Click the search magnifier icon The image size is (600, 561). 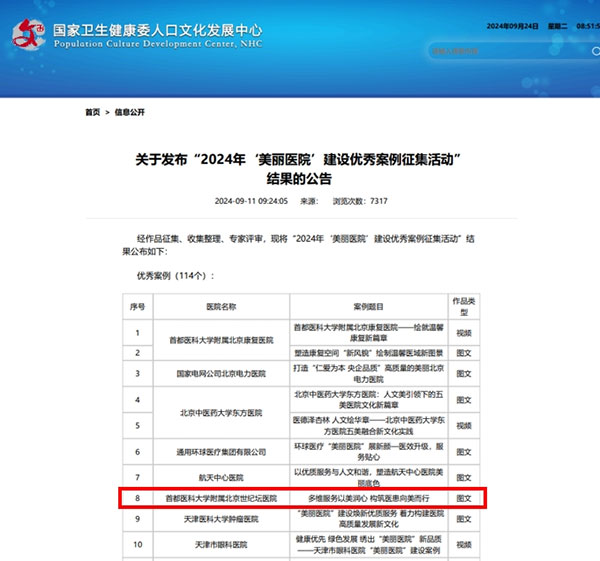595,51
